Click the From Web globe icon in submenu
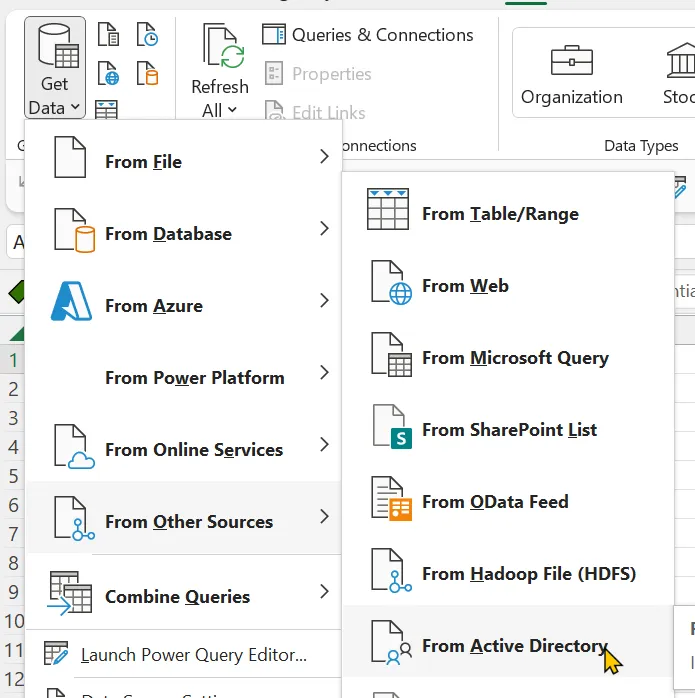The image size is (695, 698). pyautogui.click(x=391, y=282)
